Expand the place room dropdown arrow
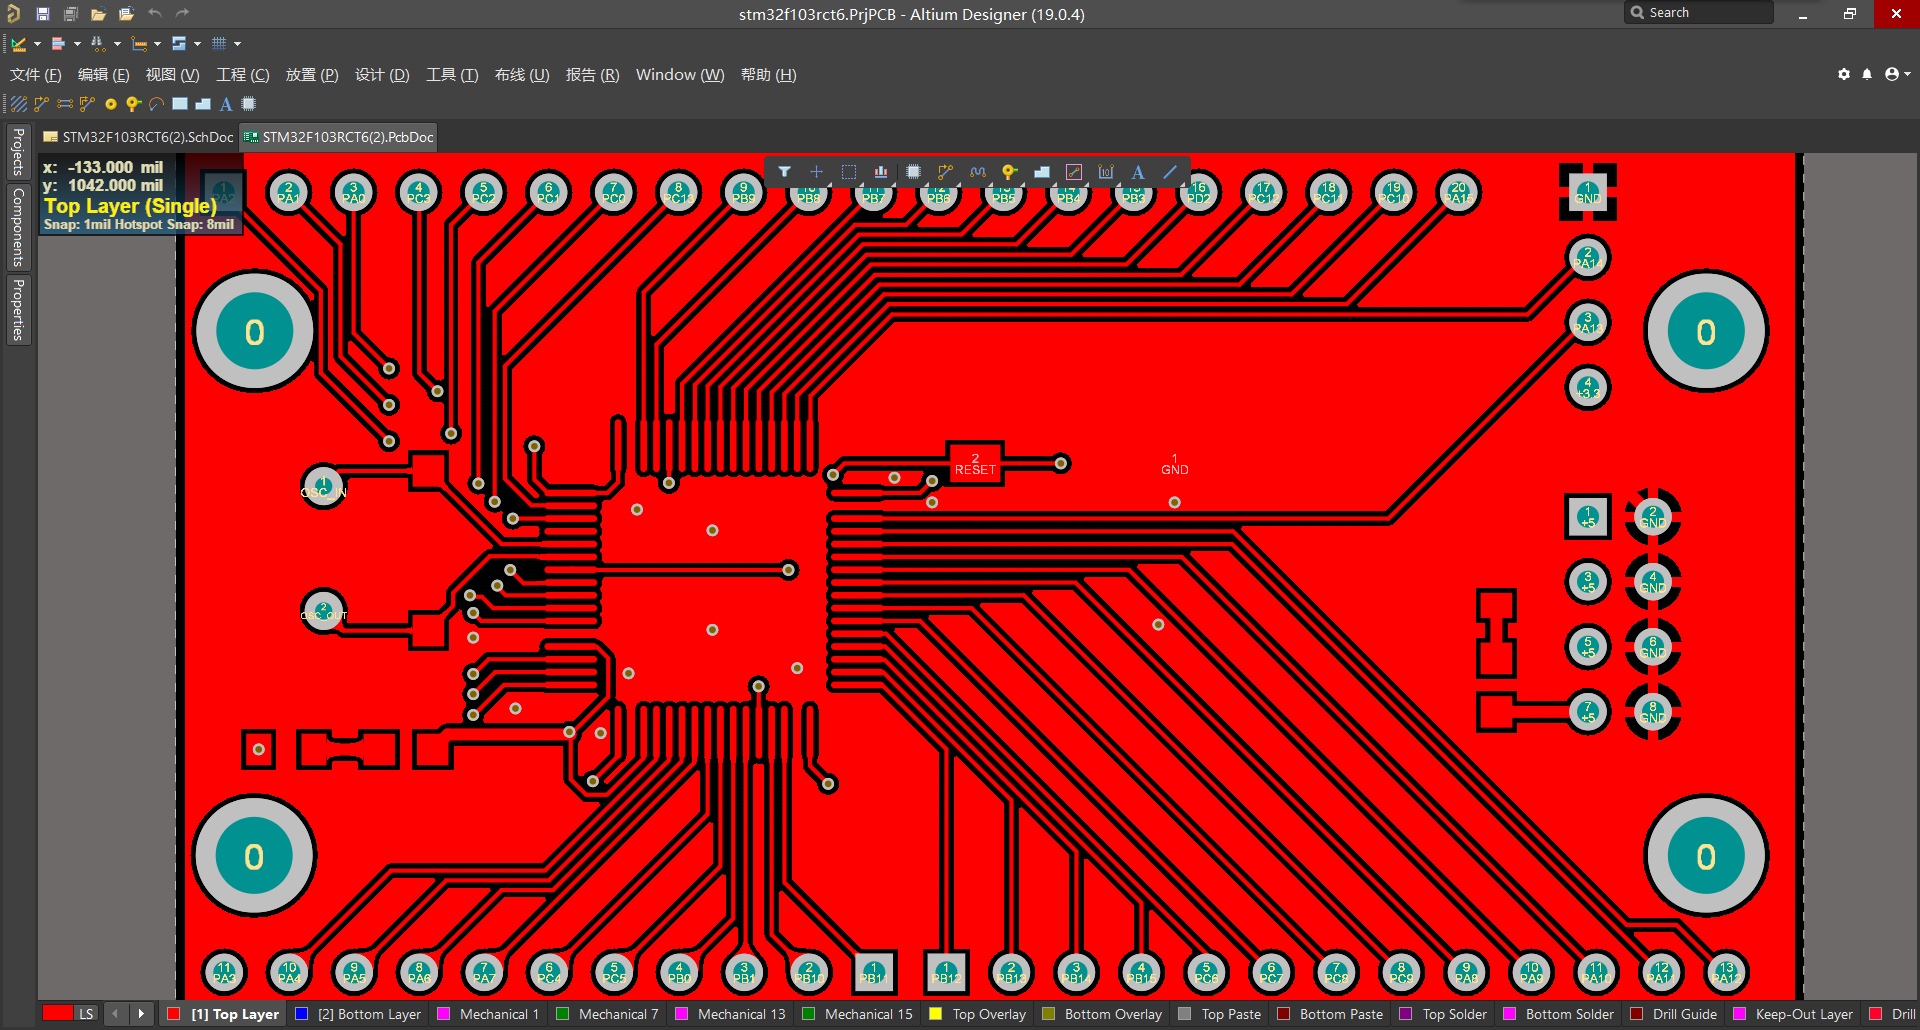1920x1030 pixels. 197,44
